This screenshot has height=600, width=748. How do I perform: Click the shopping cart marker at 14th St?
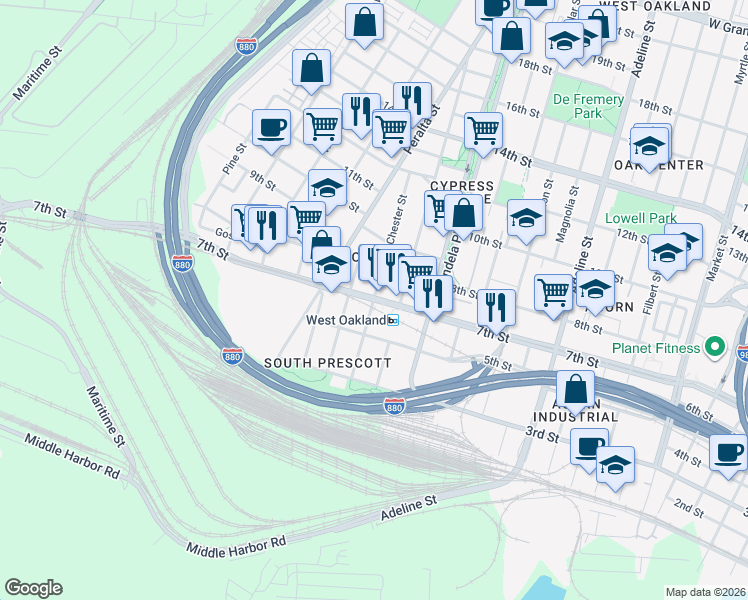click(483, 133)
